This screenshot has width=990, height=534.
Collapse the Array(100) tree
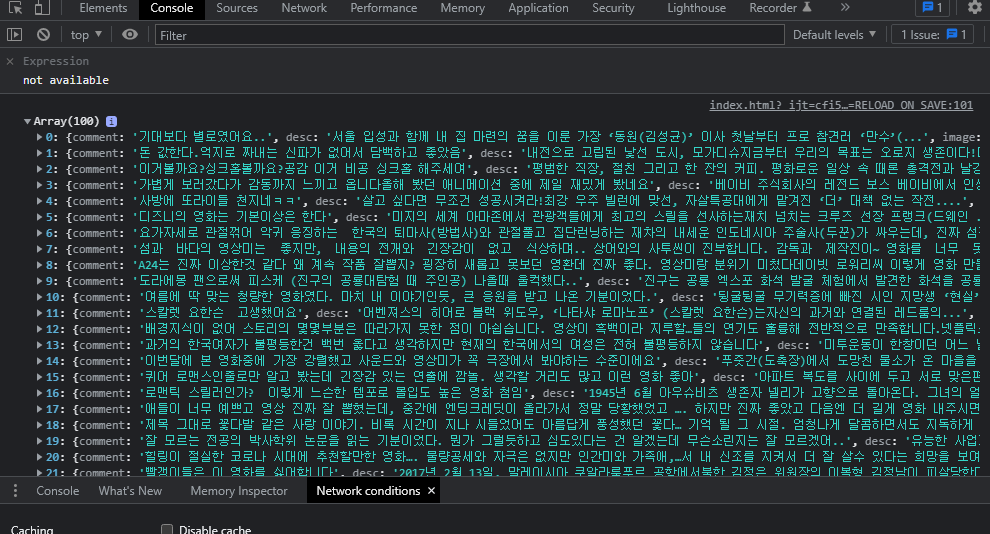point(27,121)
